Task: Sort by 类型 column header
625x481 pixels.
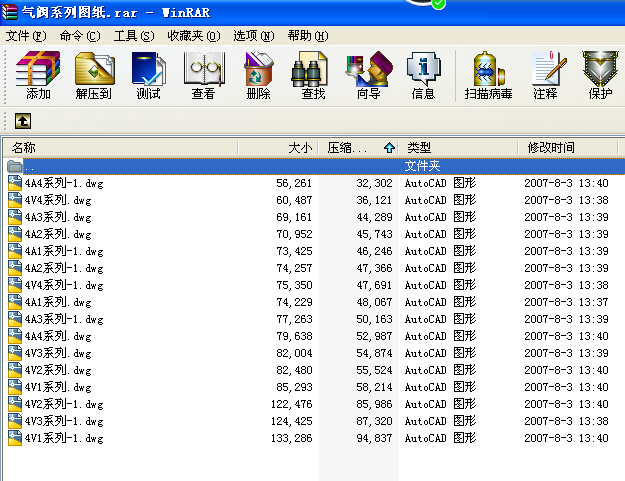Action: 458,148
